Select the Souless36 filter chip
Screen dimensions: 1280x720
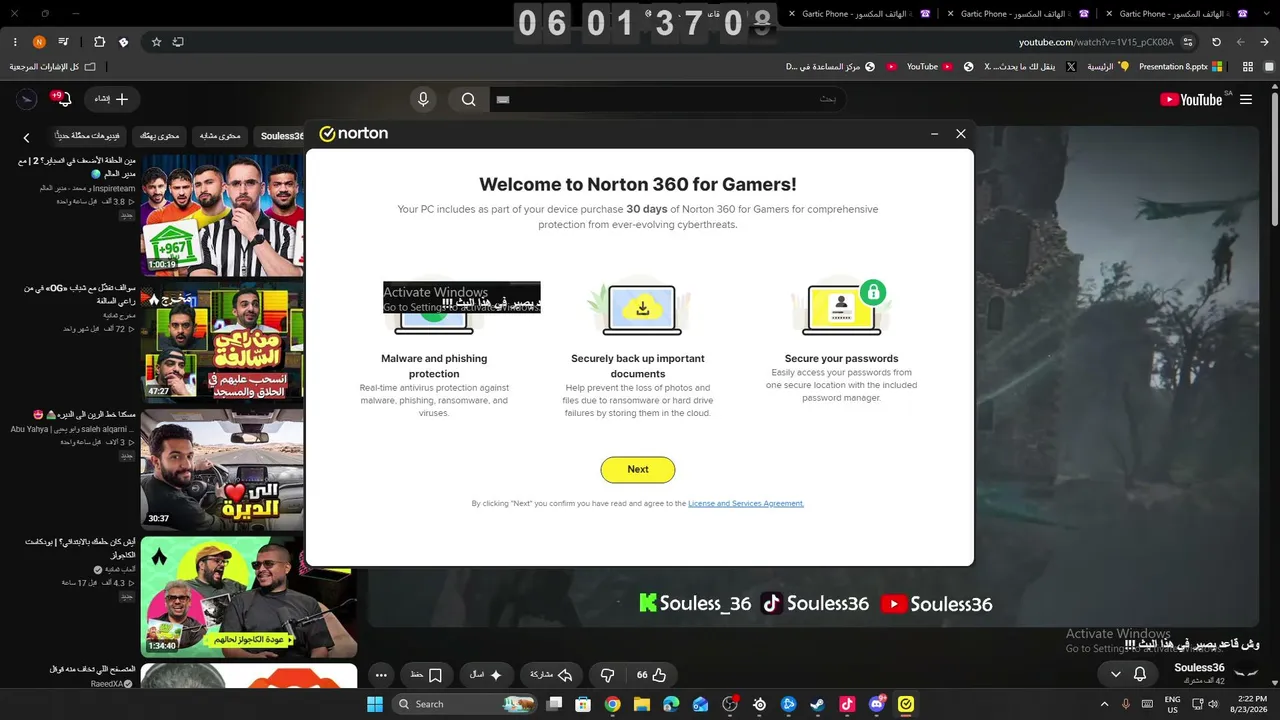click(x=281, y=136)
